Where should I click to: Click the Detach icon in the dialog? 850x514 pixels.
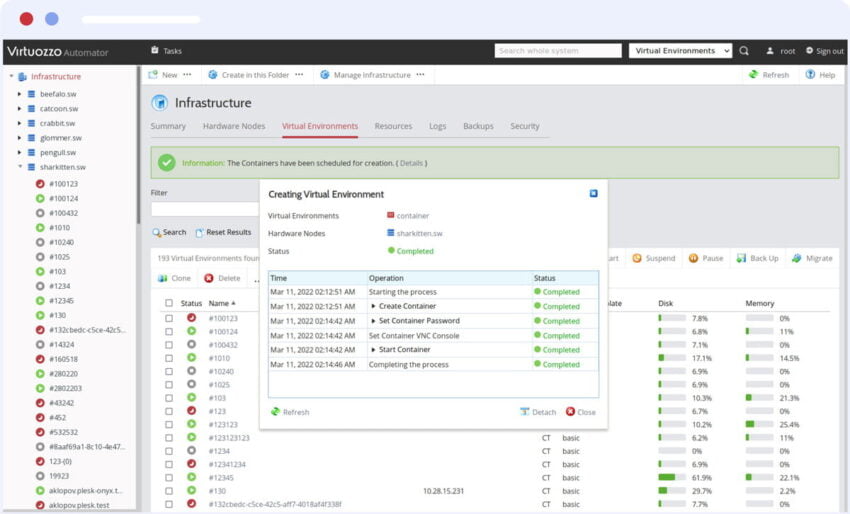pyautogui.click(x=525, y=412)
